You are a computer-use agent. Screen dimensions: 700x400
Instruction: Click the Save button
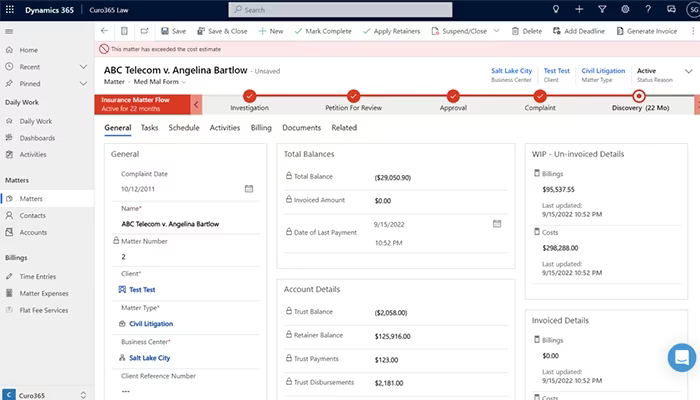(174, 31)
